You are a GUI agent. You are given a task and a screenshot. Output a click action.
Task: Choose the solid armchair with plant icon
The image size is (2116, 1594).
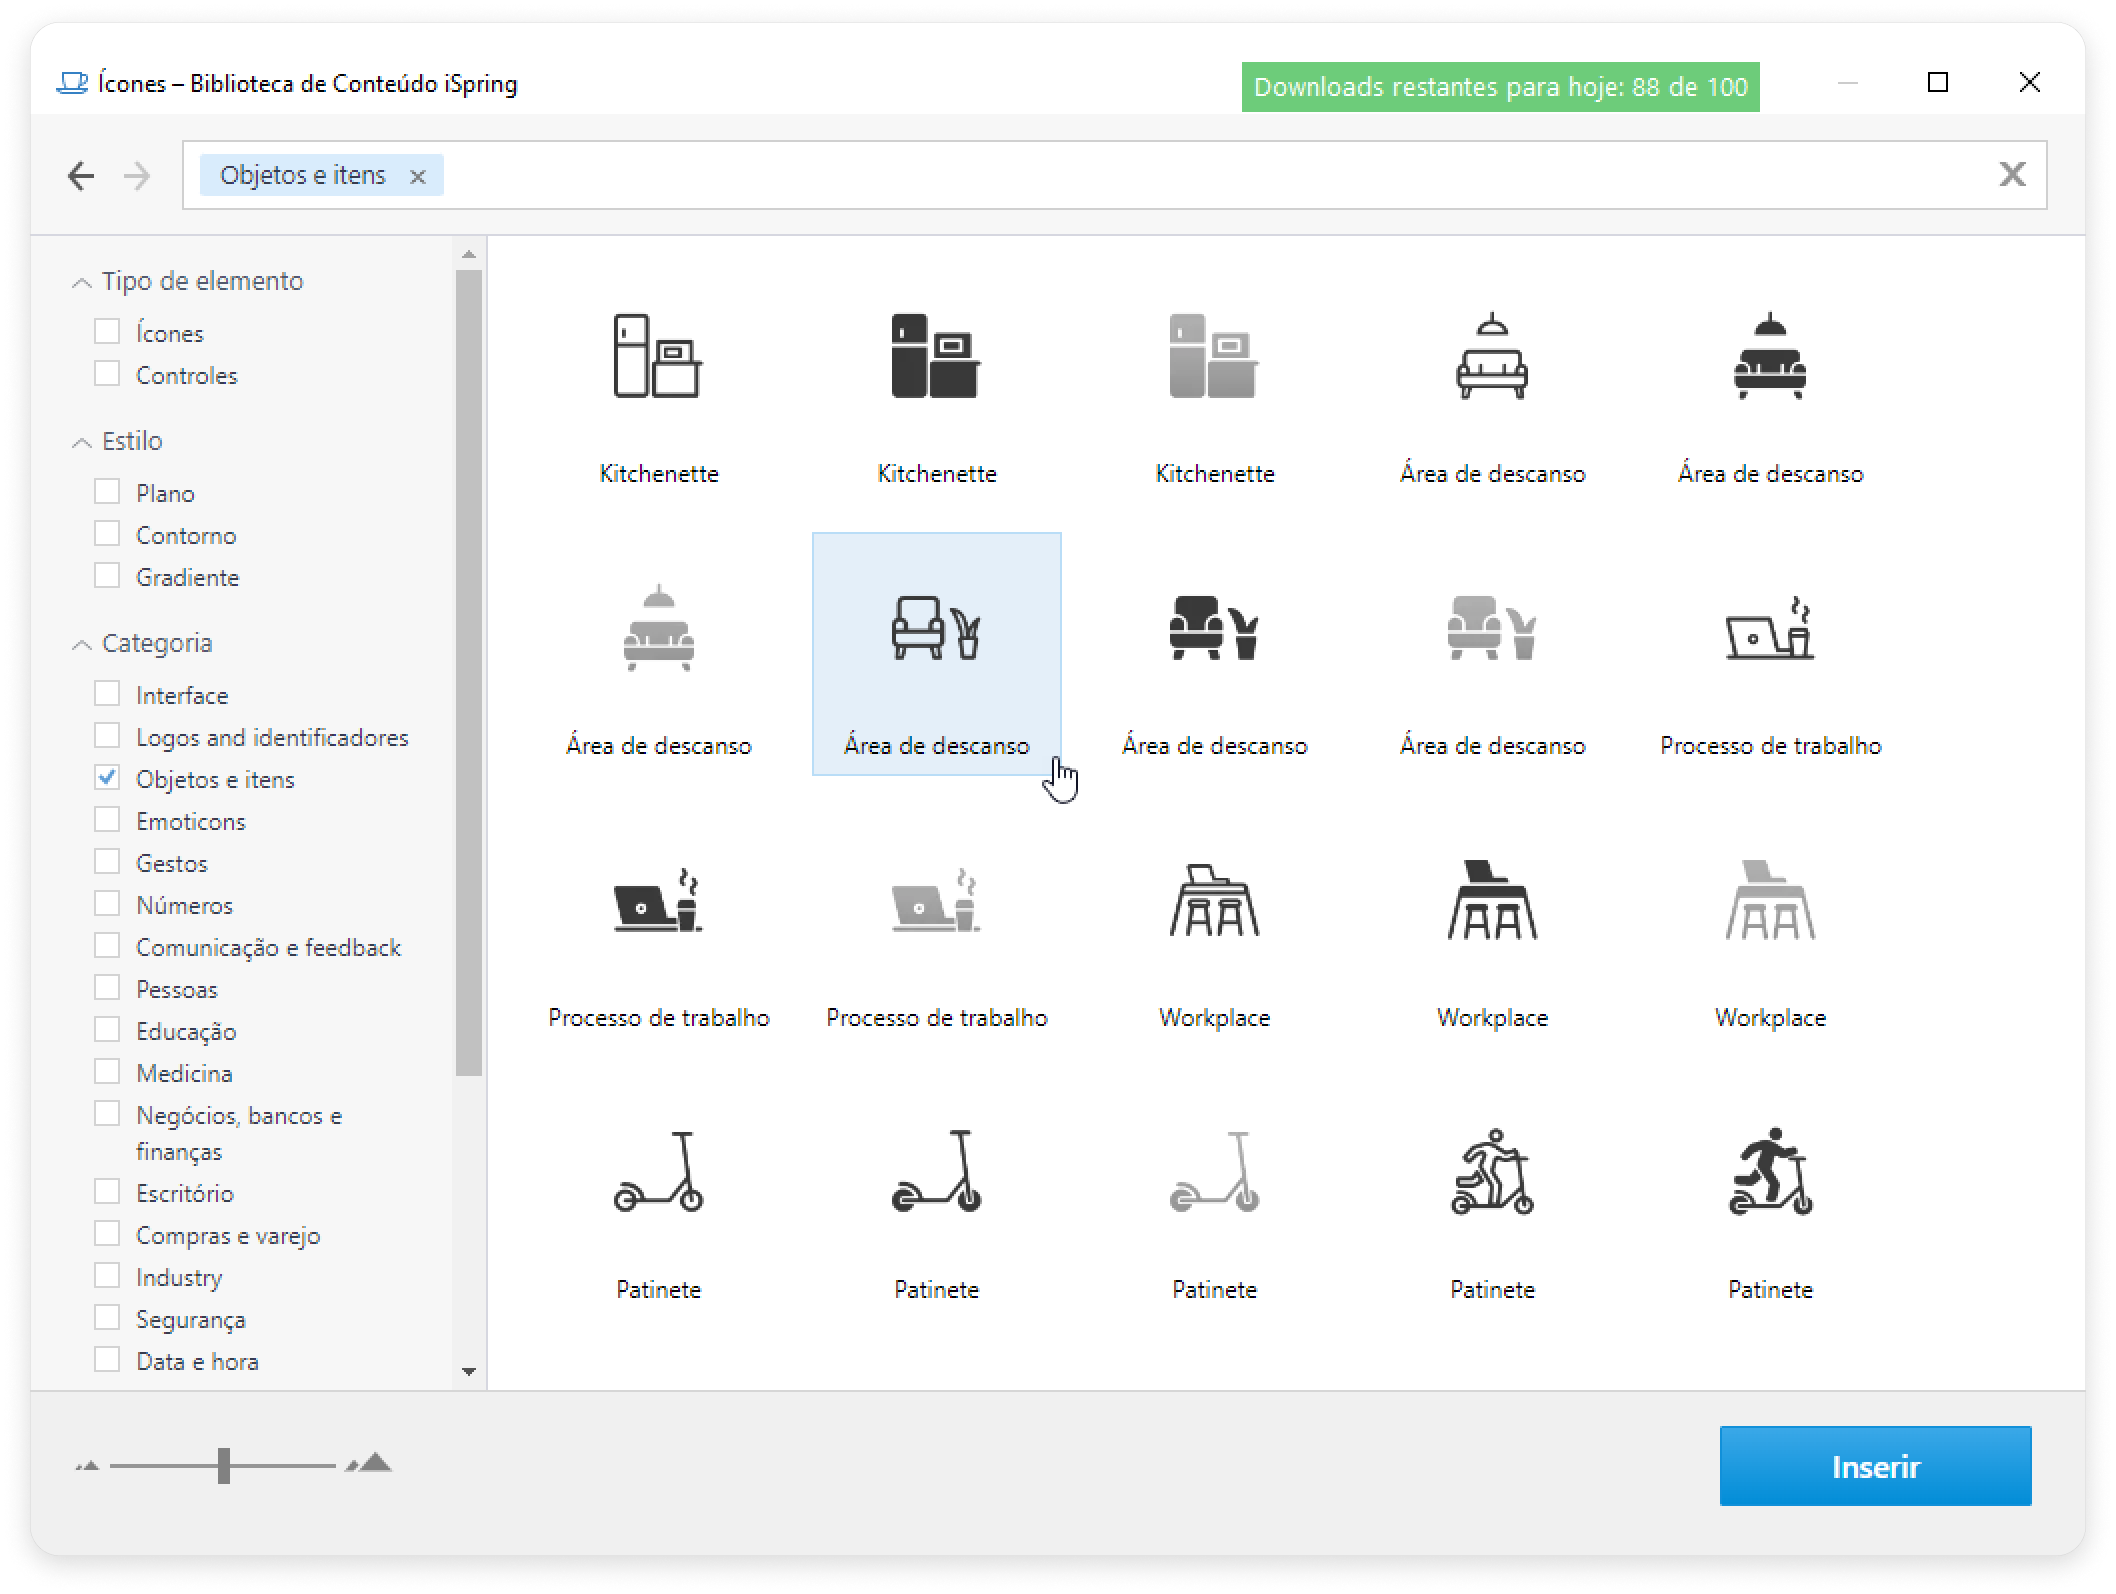[x=1214, y=629]
